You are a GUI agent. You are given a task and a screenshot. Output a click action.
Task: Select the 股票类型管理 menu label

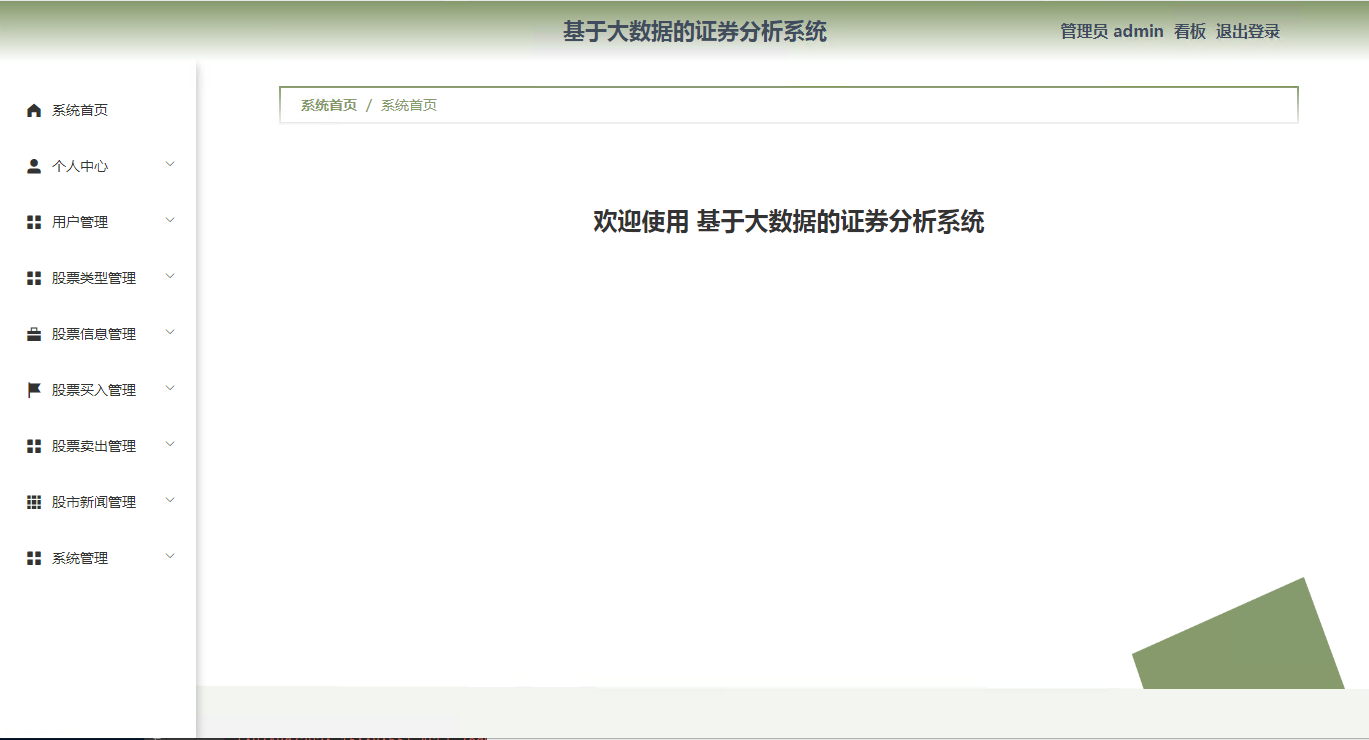(x=94, y=279)
